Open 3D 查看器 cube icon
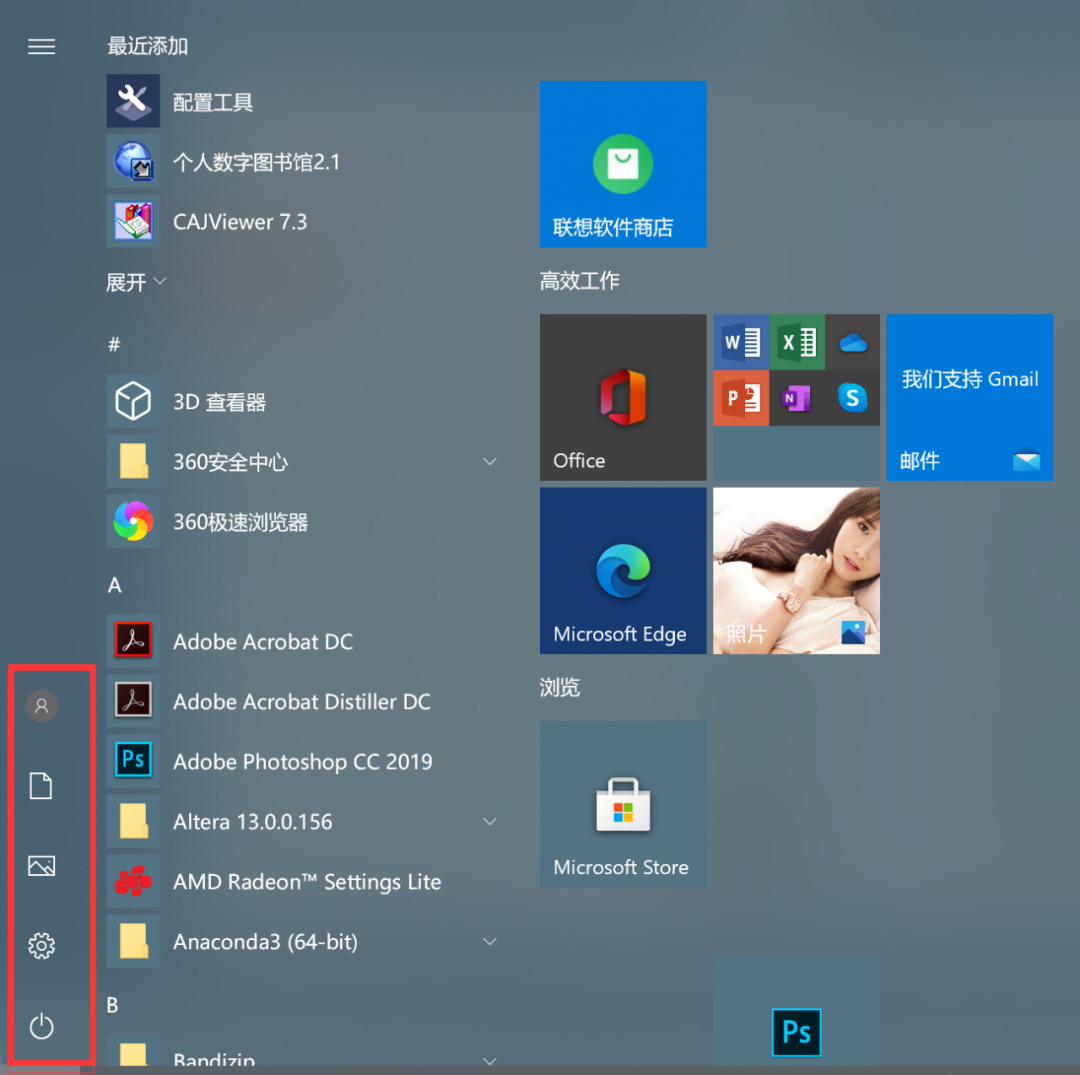 point(133,401)
